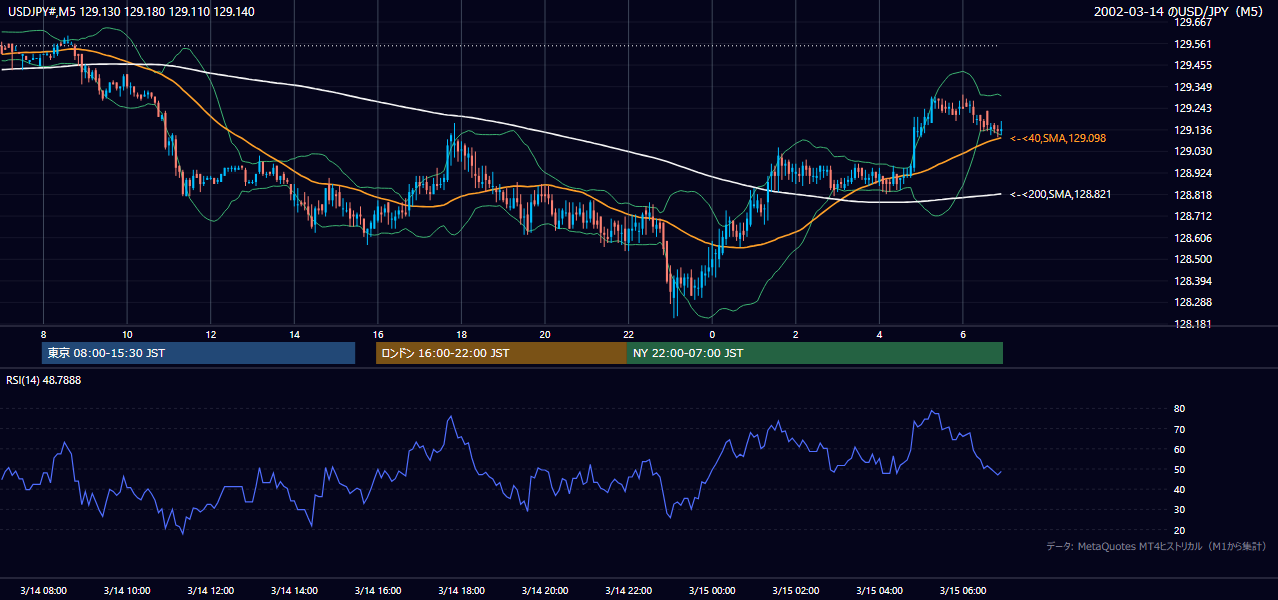1278x600 pixels.
Task: Click the 3/14 16:00 date axis label
Action: coord(377,591)
